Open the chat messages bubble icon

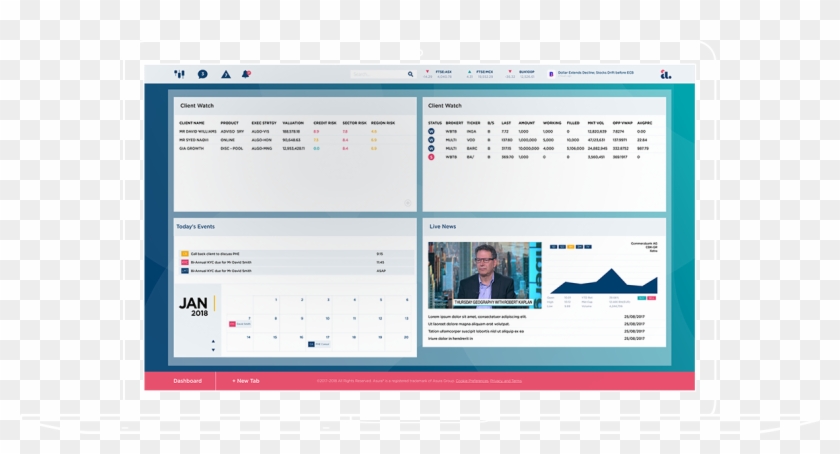pyautogui.click(x=203, y=74)
